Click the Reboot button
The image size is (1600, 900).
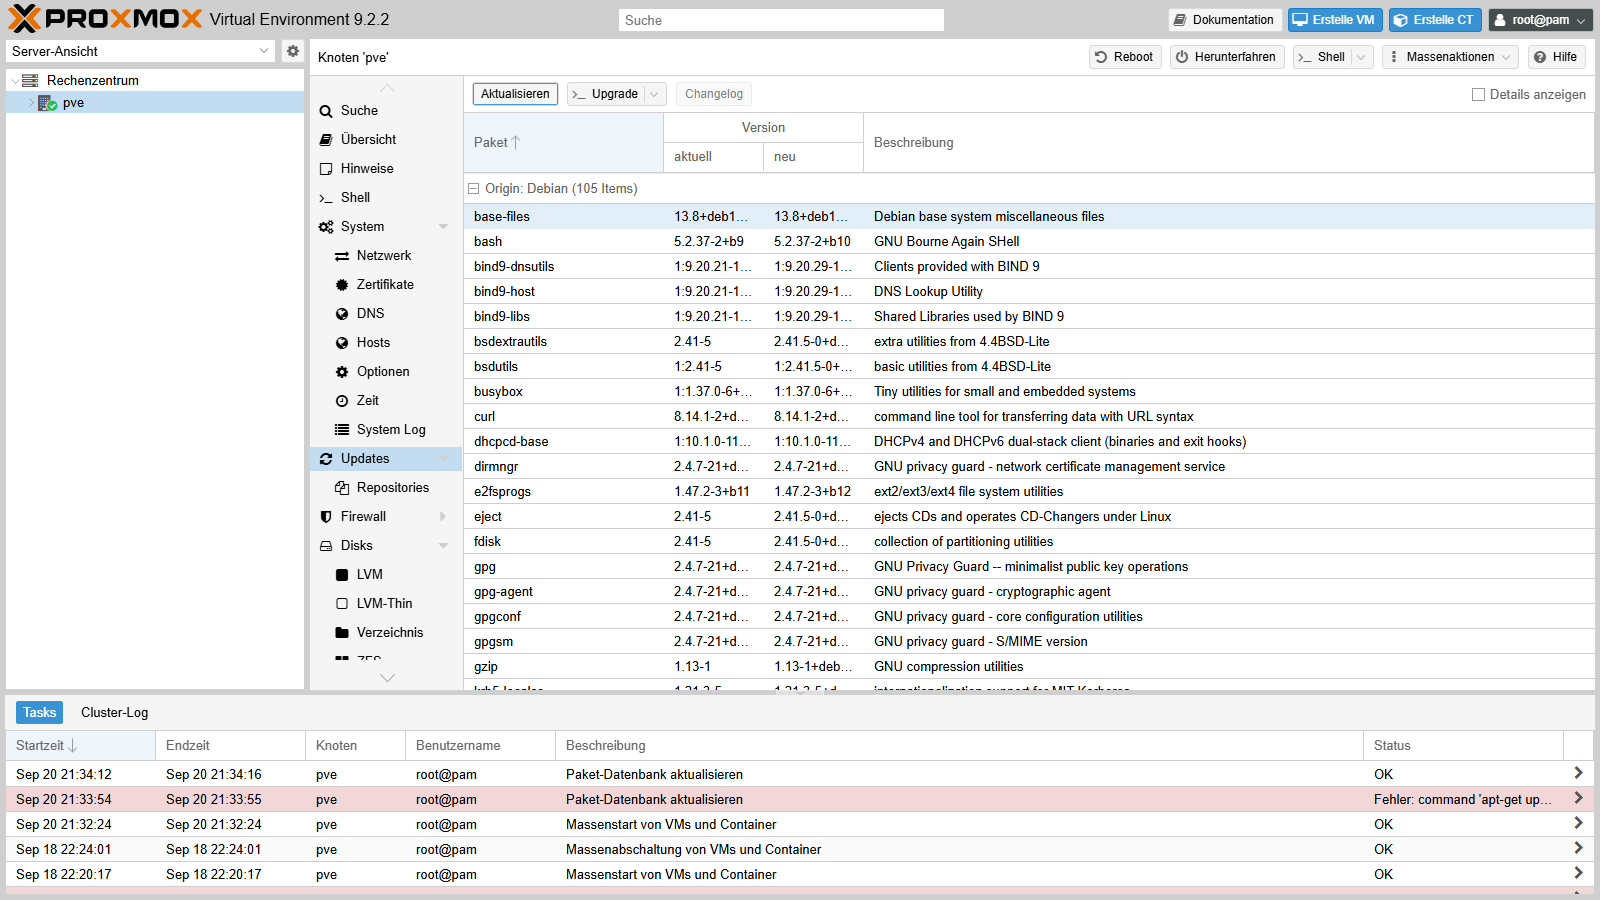coord(1125,57)
